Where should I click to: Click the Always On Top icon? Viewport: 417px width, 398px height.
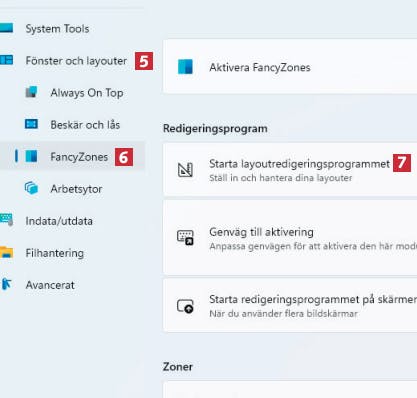(x=32, y=92)
